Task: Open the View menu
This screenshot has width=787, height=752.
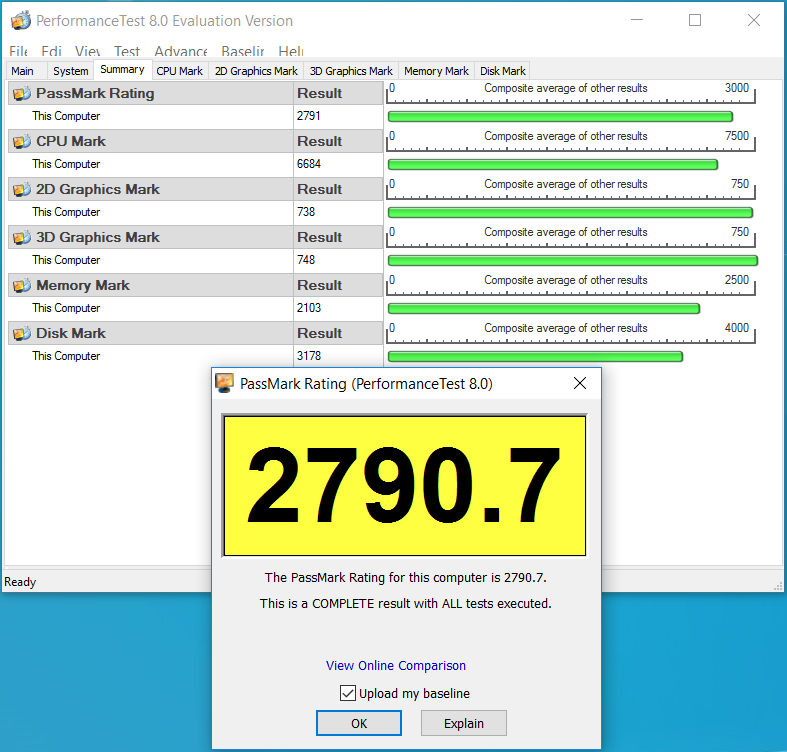Action: tap(88, 51)
